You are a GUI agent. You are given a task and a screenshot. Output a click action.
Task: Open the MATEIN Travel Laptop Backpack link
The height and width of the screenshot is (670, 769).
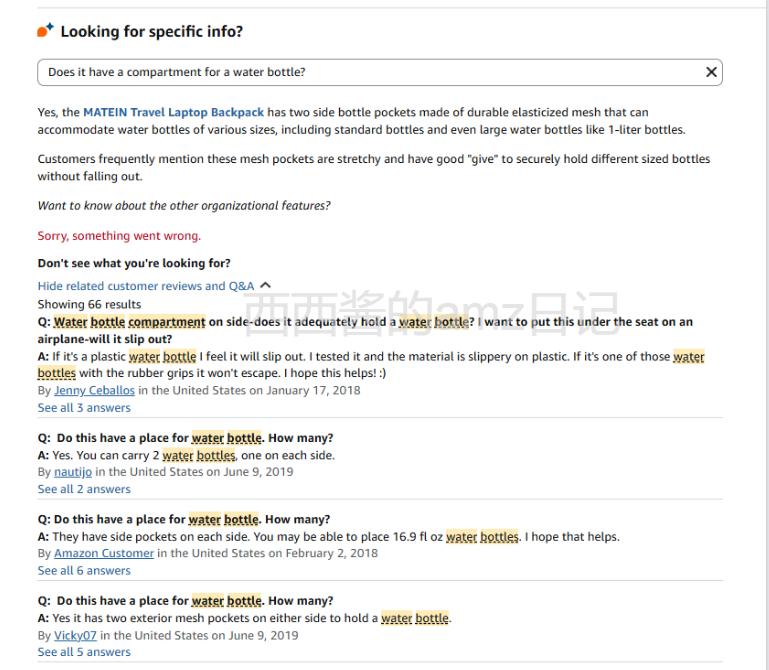pos(173,112)
